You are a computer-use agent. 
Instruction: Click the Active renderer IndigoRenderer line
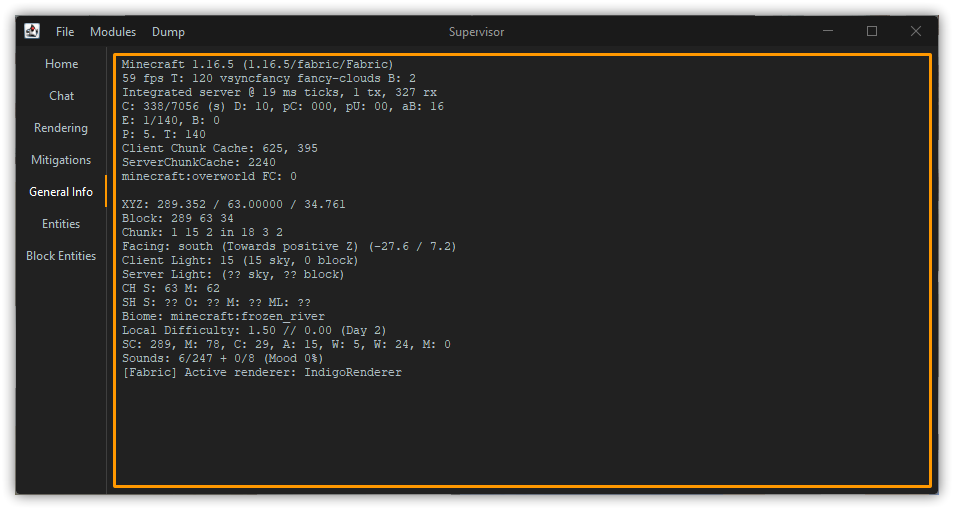[261, 372]
